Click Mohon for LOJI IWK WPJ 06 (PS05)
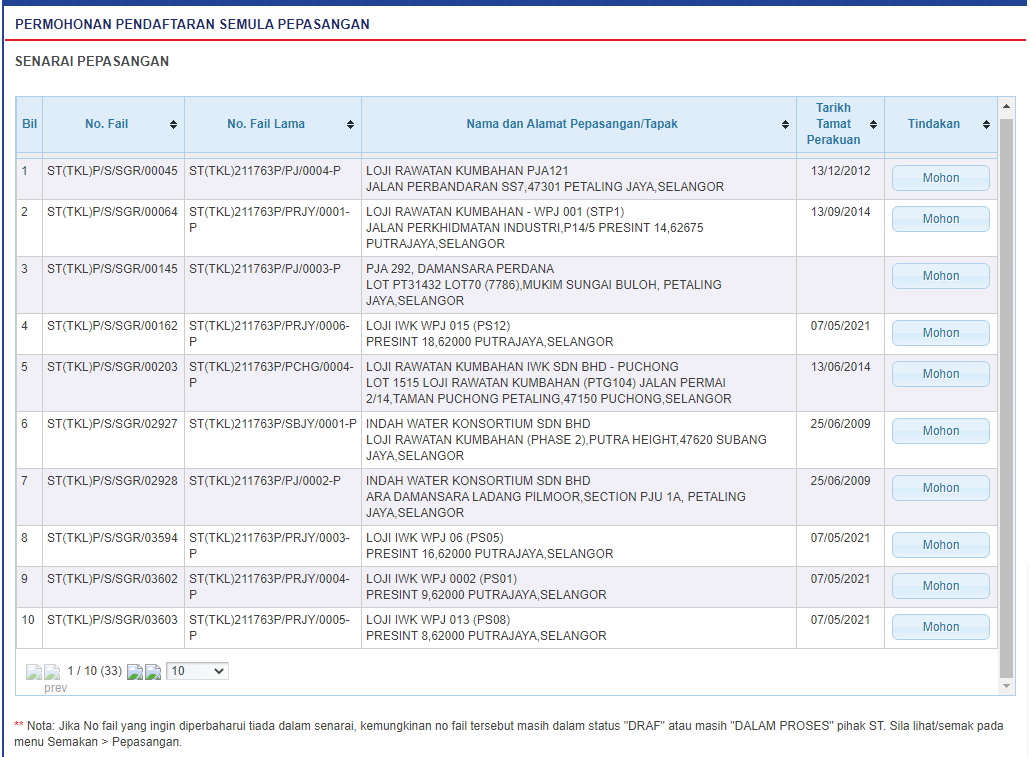Image resolution: width=1030 pixels, height=757 pixels. [x=941, y=545]
